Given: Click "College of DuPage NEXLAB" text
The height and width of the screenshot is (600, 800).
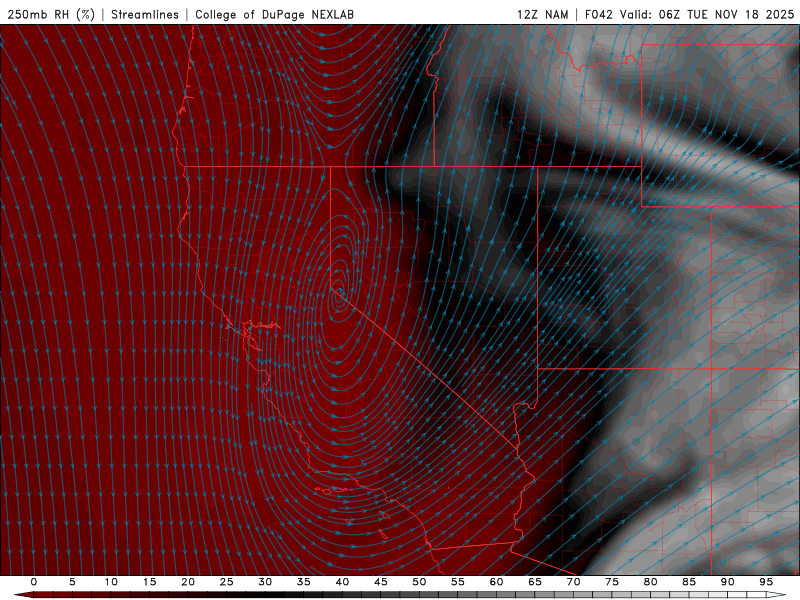Looking at the screenshot, I should pyautogui.click(x=274, y=14).
